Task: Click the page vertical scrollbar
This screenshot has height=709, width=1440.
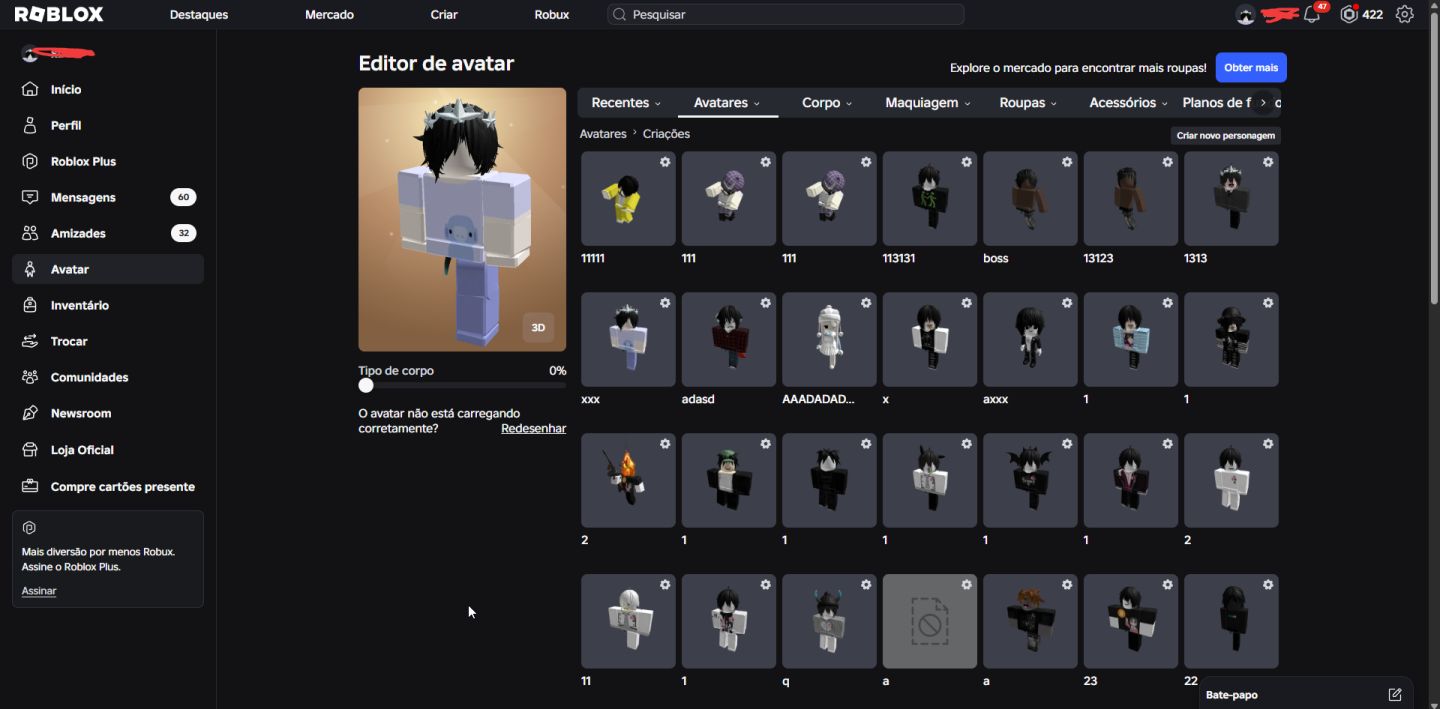Action: pyautogui.click(x=1434, y=160)
